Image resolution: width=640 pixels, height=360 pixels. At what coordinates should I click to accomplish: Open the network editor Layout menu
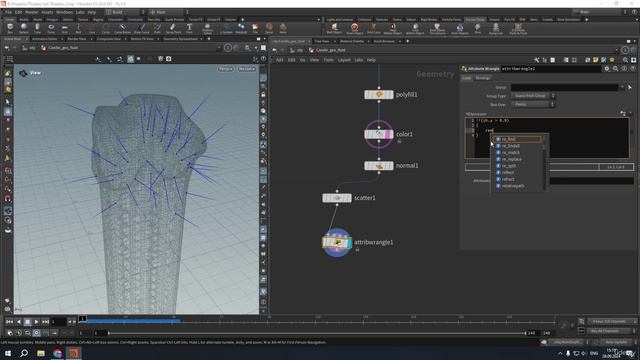[344, 60]
